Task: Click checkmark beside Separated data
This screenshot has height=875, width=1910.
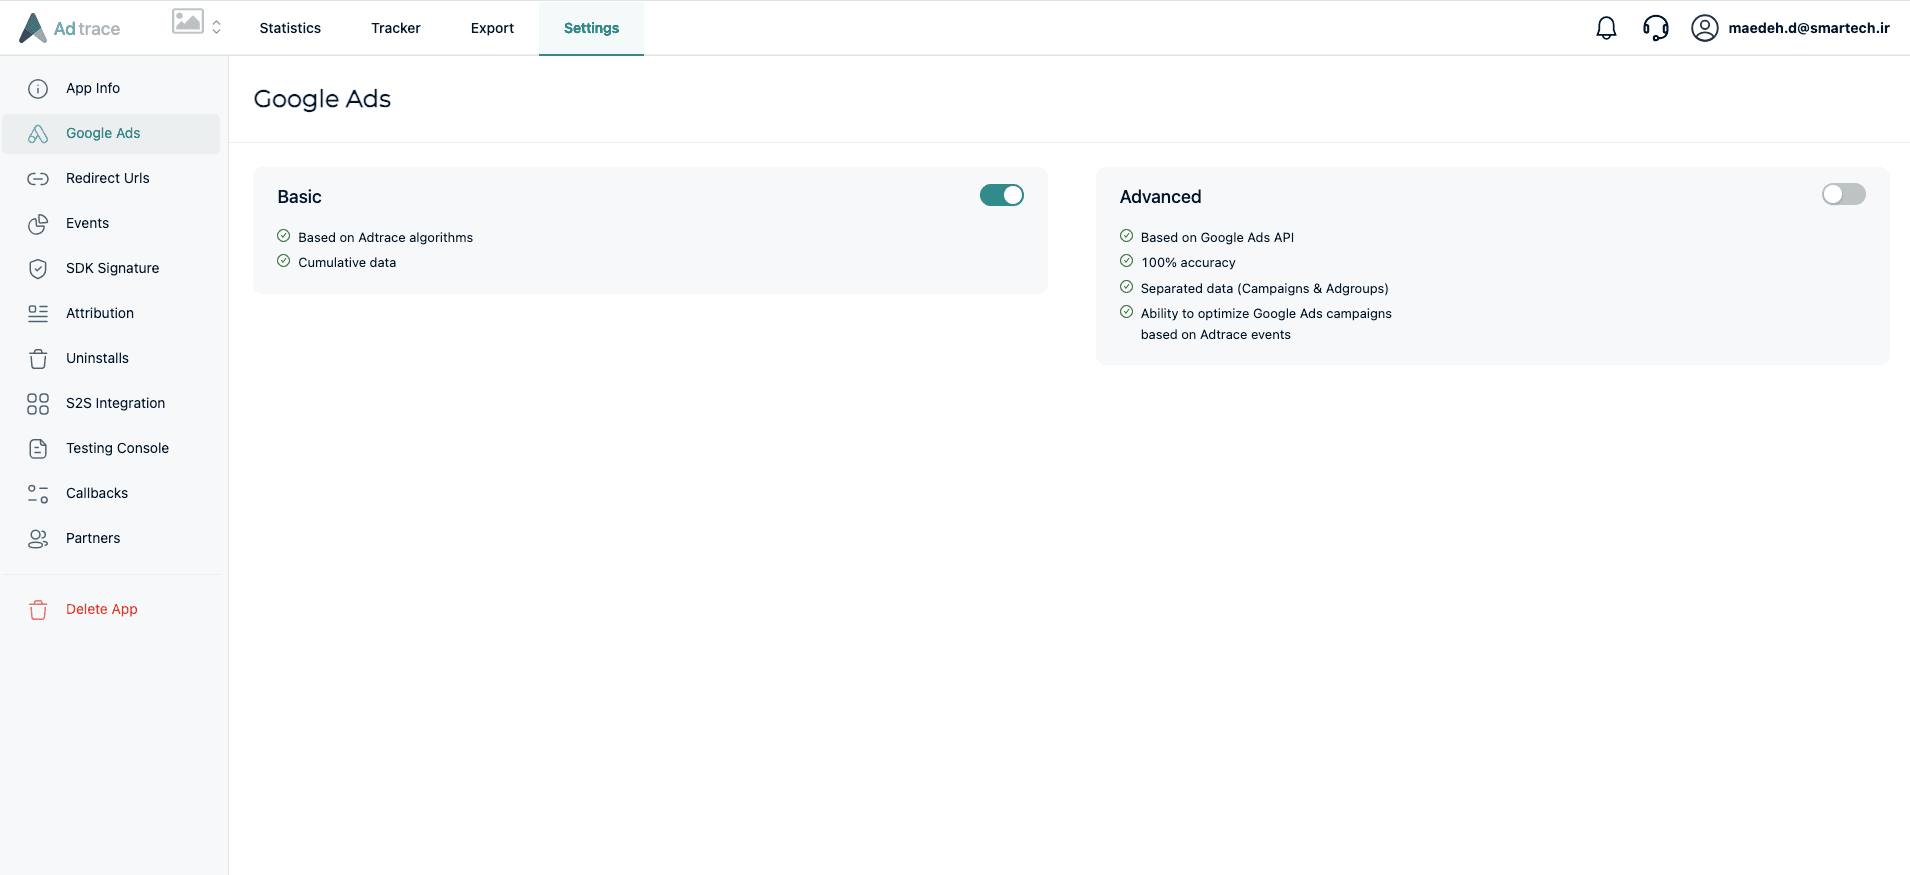Action: 1127,287
